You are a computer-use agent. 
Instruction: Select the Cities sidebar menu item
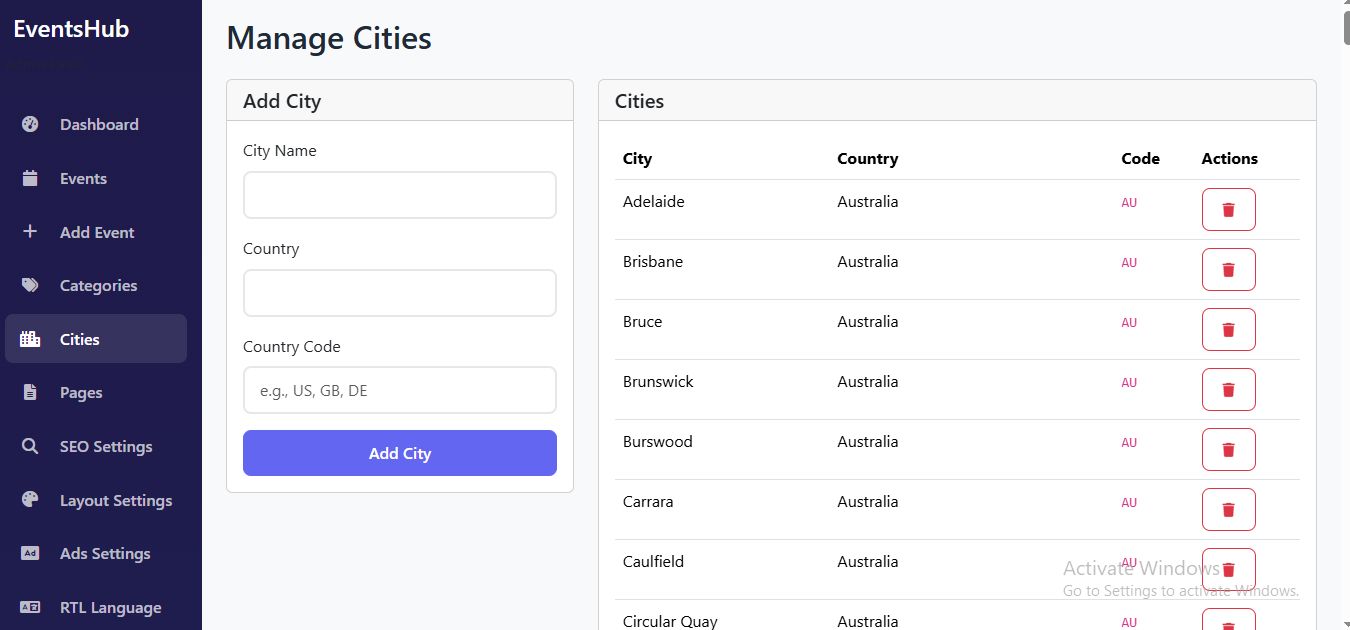tap(96, 339)
